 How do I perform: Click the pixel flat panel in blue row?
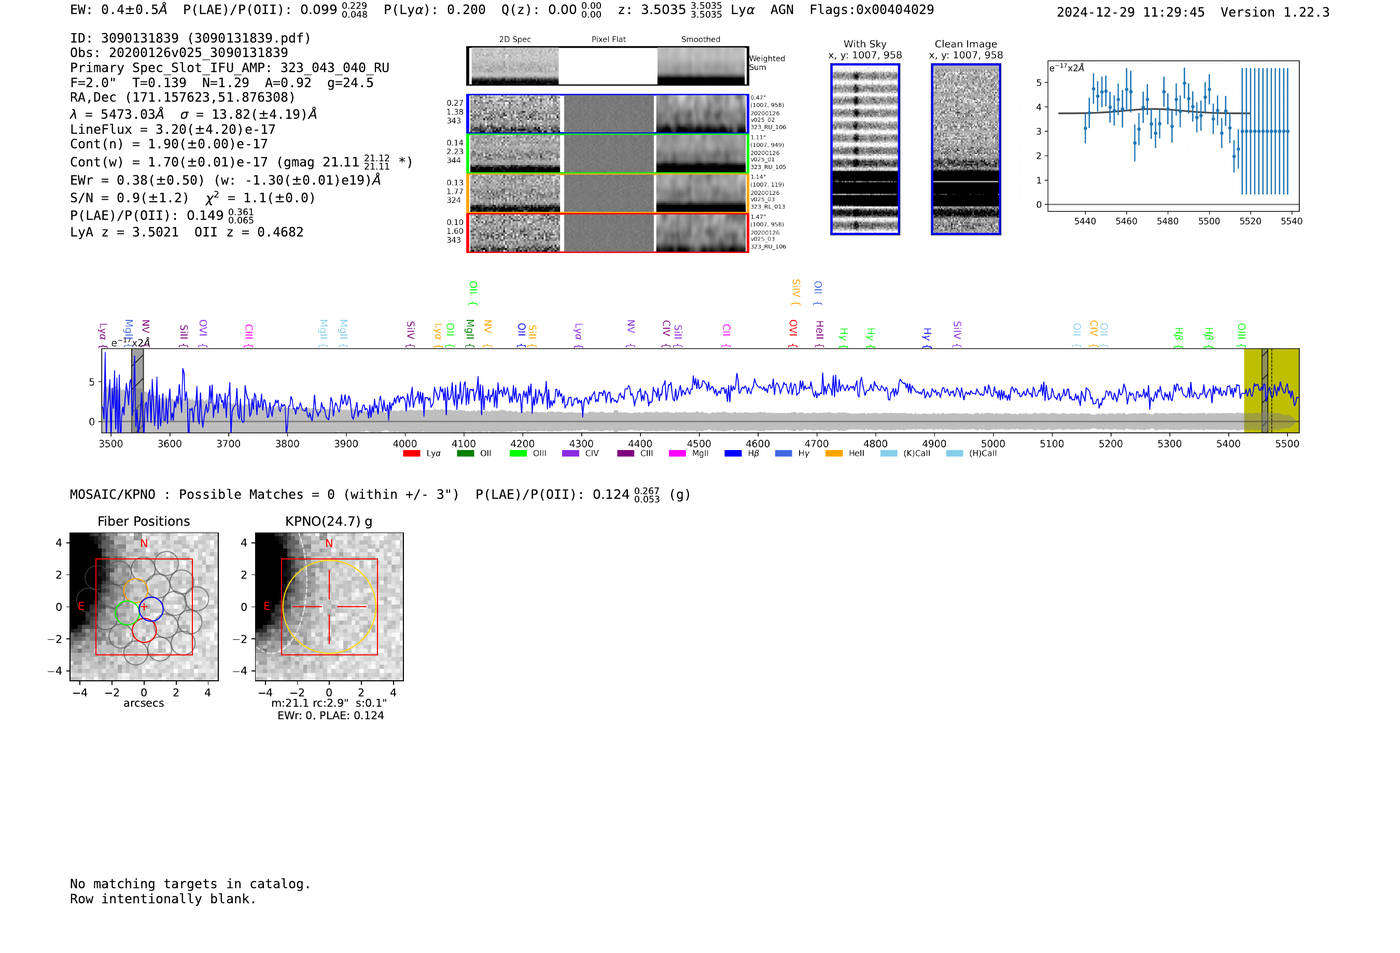point(608,114)
